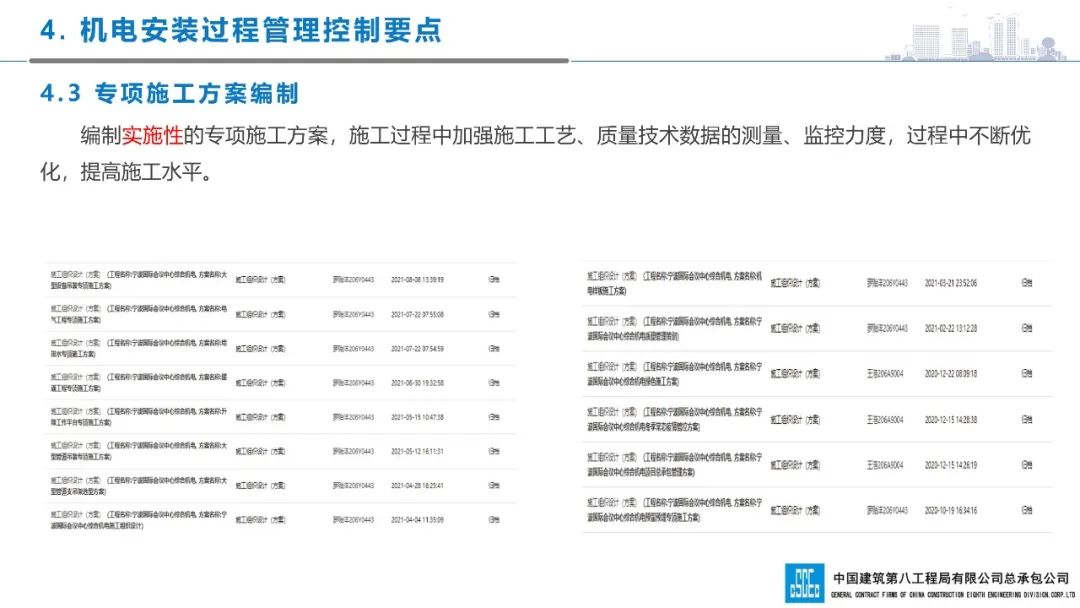Open plan title in 2021-08-08 row
The height and width of the screenshot is (608, 1080).
click(138, 280)
